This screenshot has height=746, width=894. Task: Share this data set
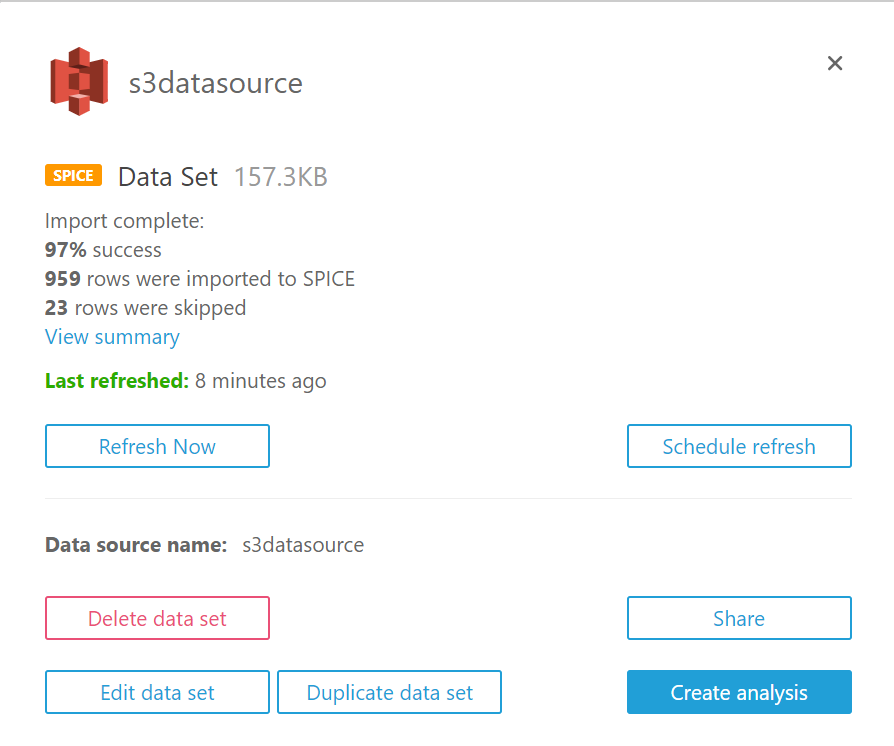click(739, 618)
